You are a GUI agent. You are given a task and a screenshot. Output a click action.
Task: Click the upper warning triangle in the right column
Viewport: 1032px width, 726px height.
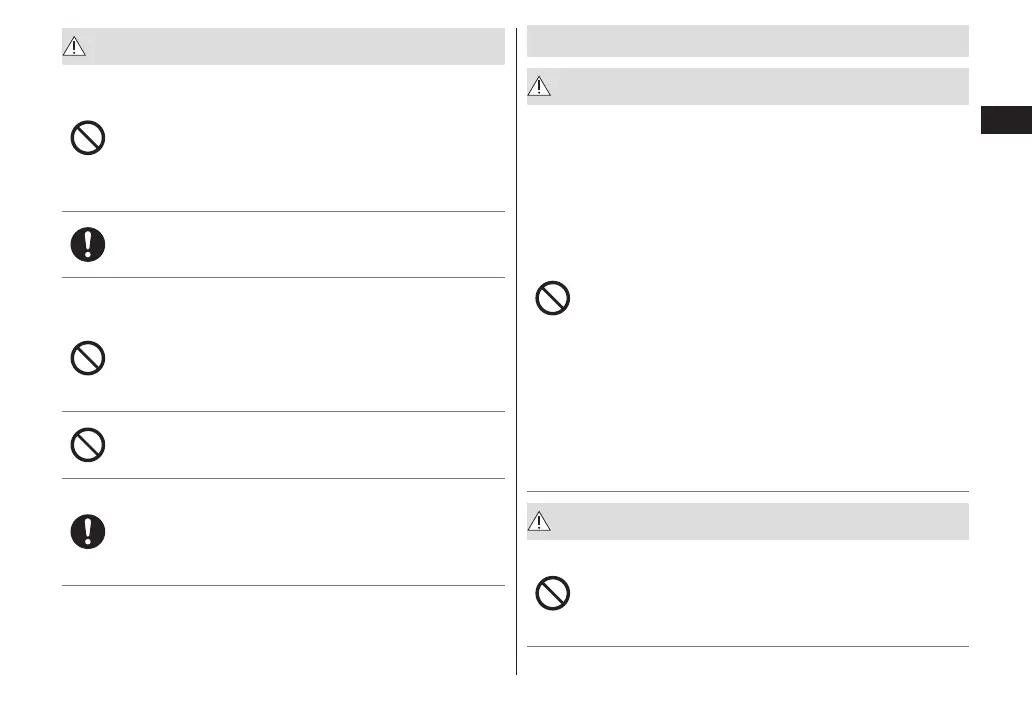[540, 87]
